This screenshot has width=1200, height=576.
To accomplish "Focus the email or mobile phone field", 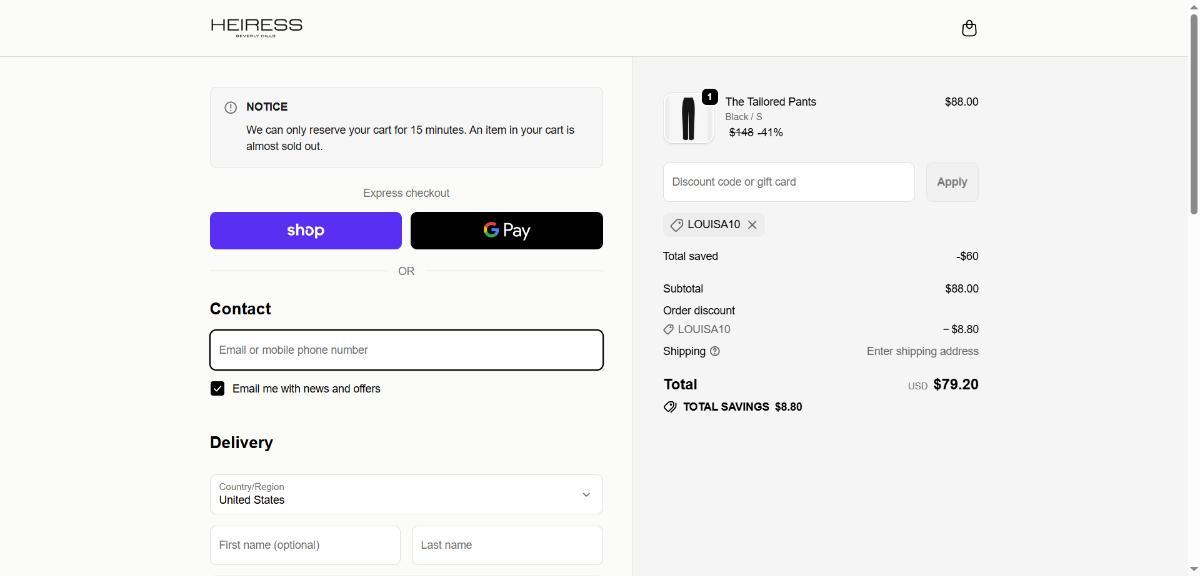I will (x=406, y=350).
